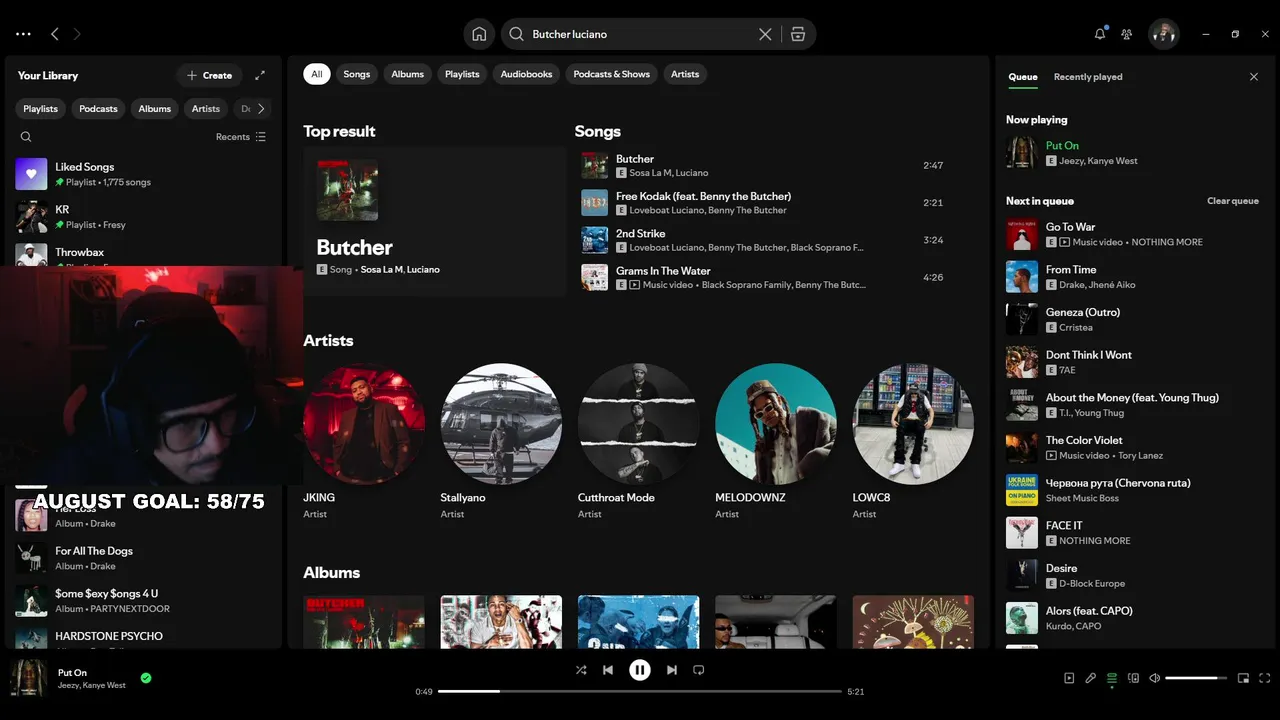Toggle the Queue button in player bar
1280x720 pixels.
(x=1112, y=678)
